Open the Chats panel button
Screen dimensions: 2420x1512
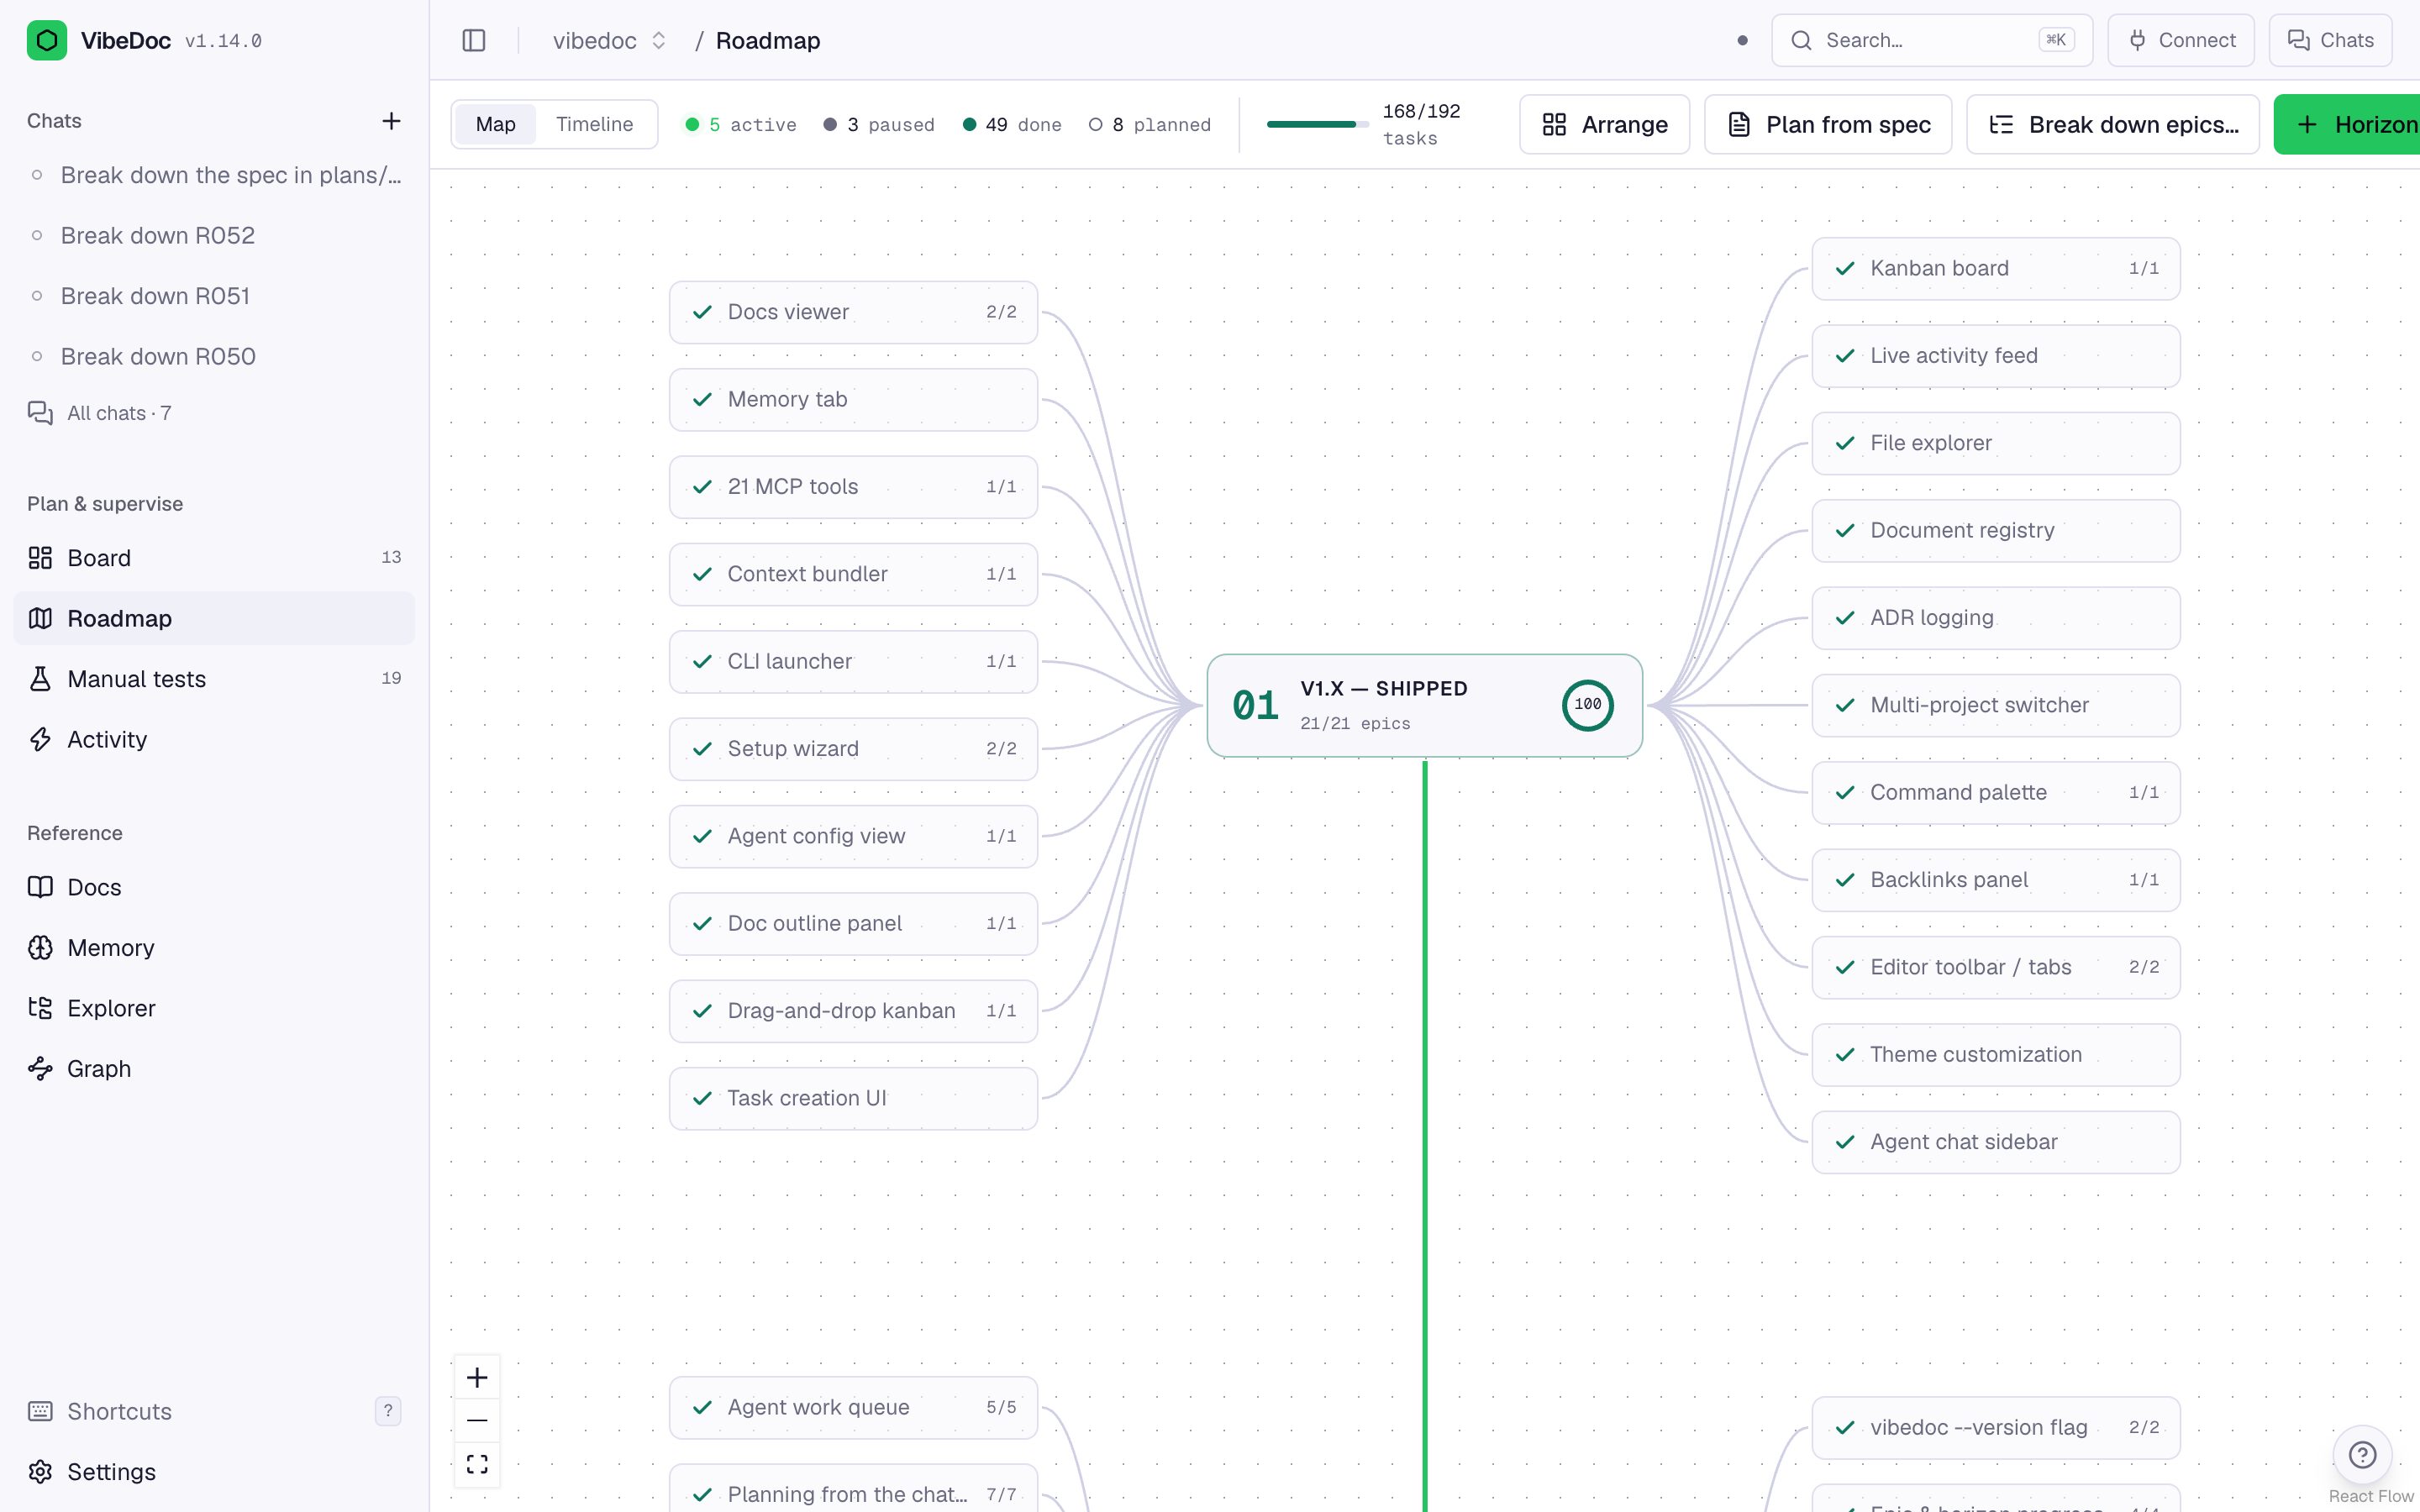pyautogui.click(x=2330, y=41)
